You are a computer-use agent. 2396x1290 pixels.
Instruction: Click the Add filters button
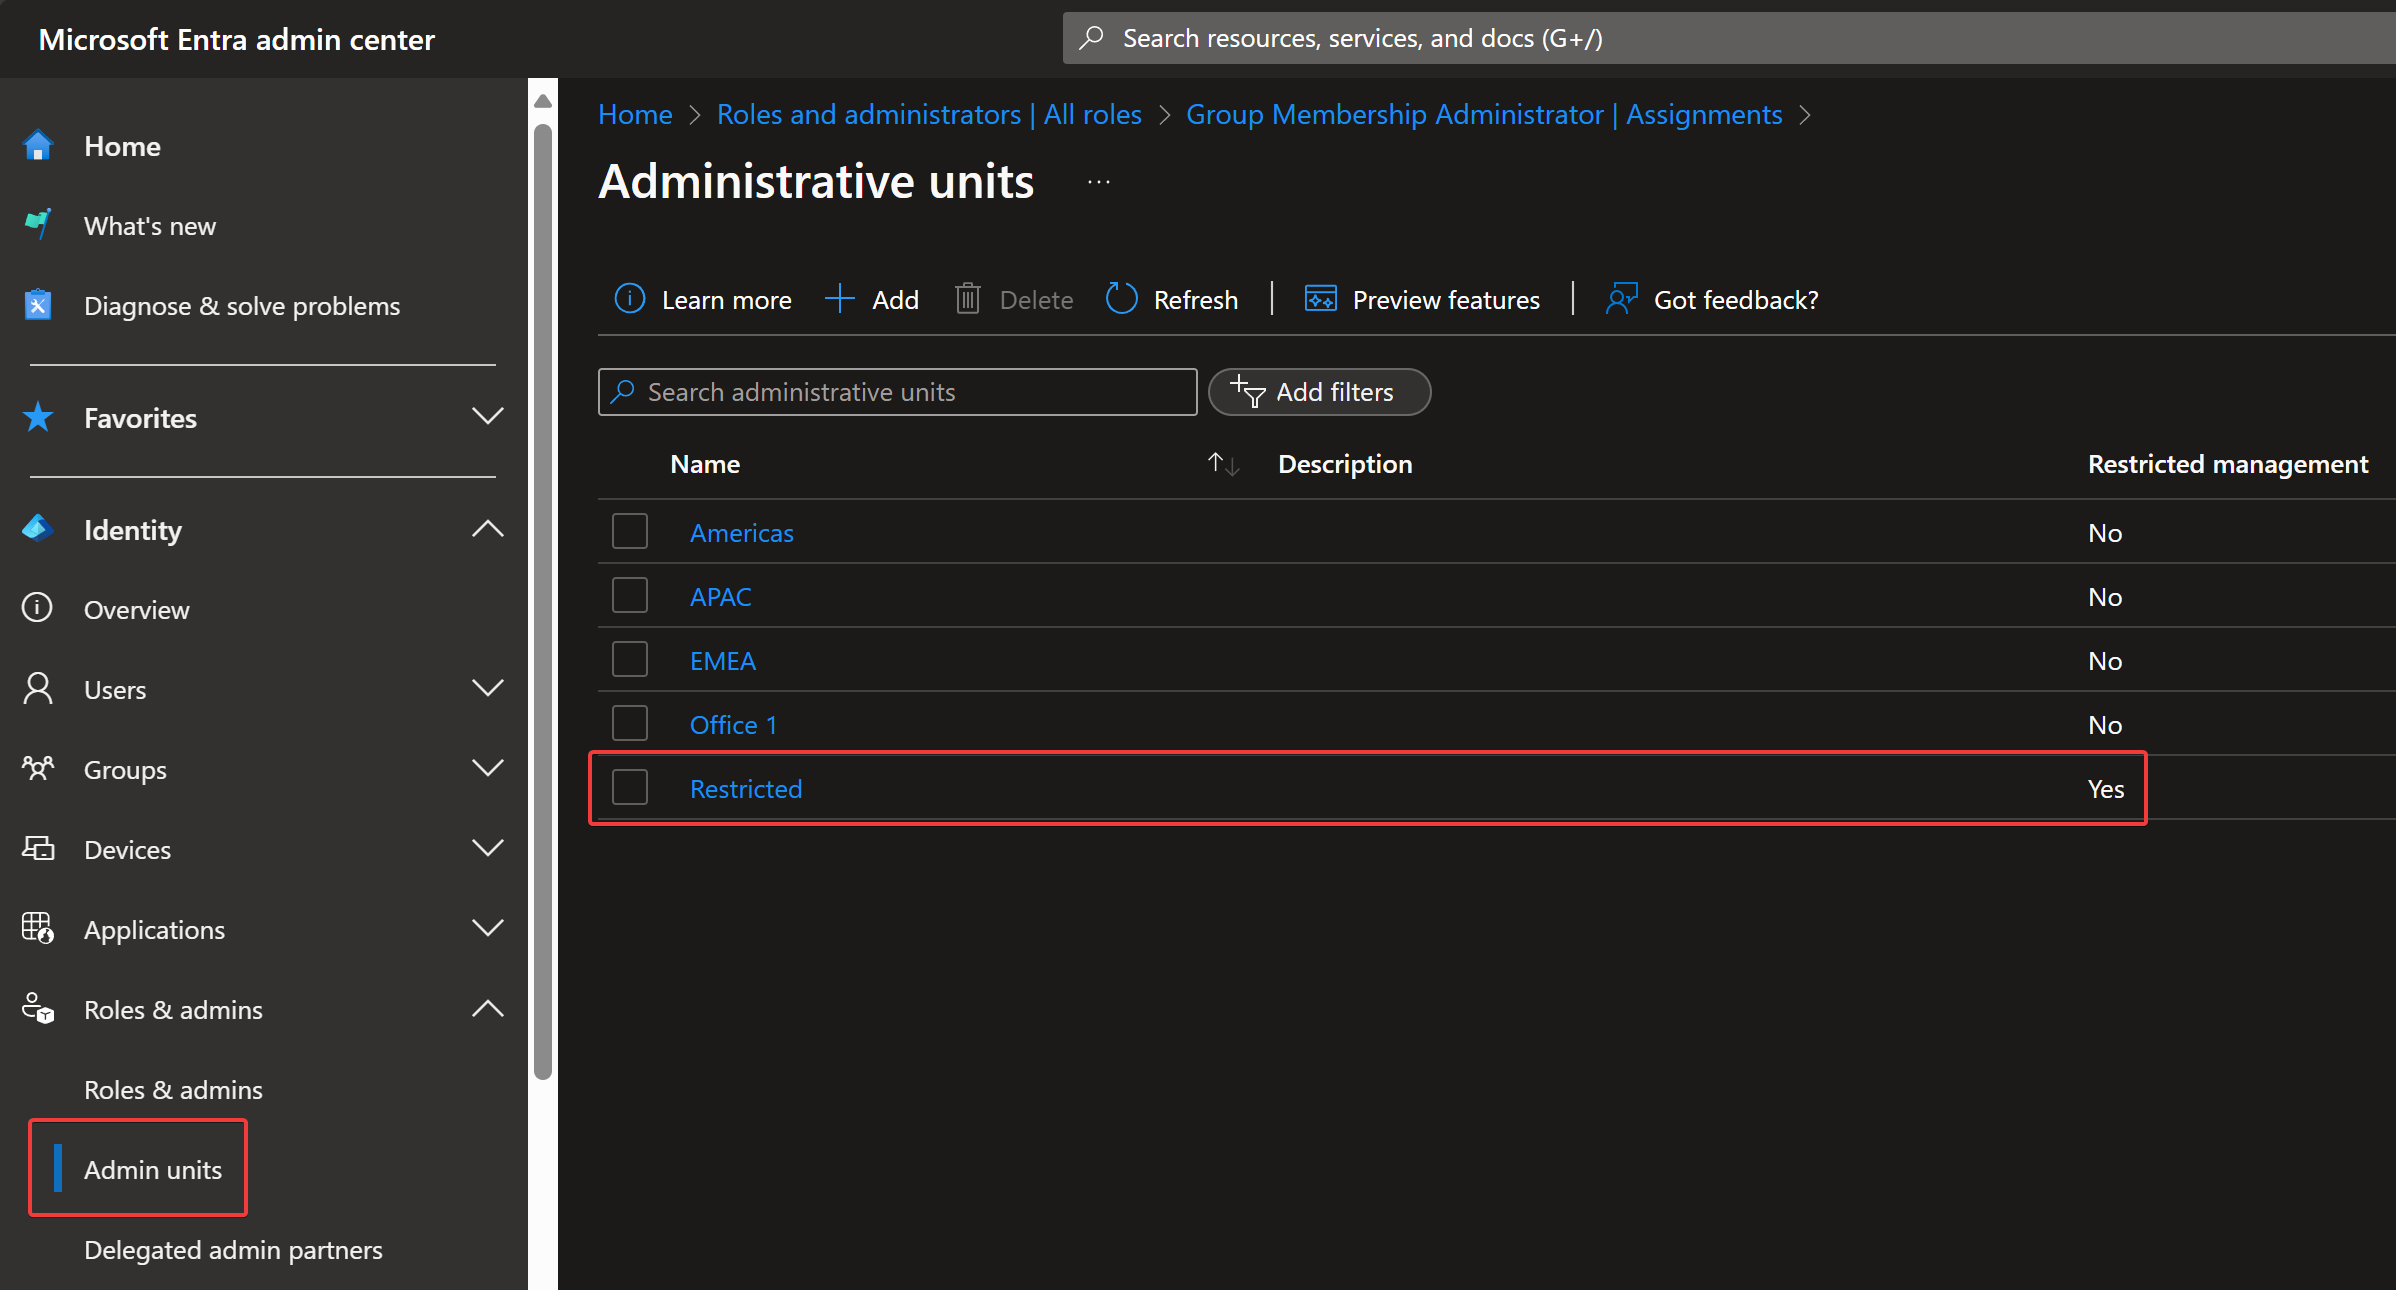pyautogui.click(x=1318, y=392)
